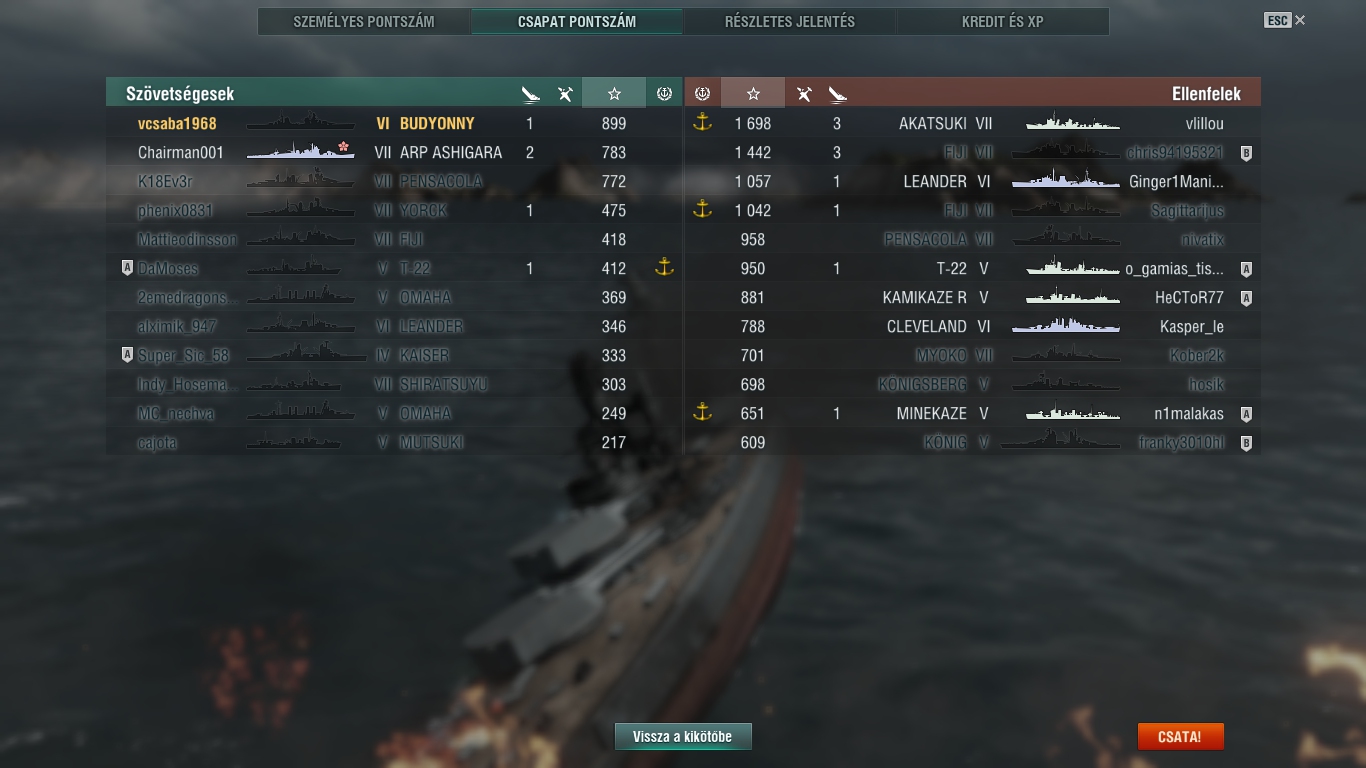This screenshot has height=768, width=1366.
Task: Click ARP Ashigara ship silhouette thumbnail
Action: tap(301, 151)
